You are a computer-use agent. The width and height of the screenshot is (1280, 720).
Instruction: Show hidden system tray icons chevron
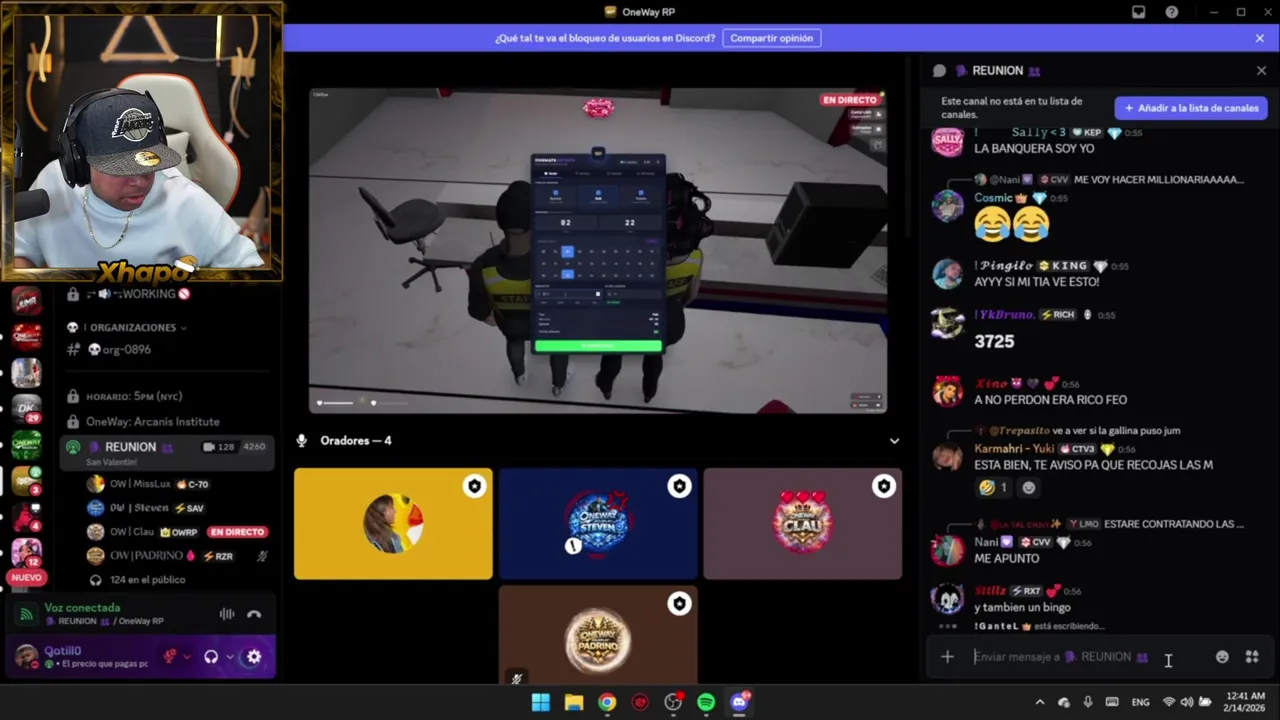pyautogui.click(x=1039, y=702)
